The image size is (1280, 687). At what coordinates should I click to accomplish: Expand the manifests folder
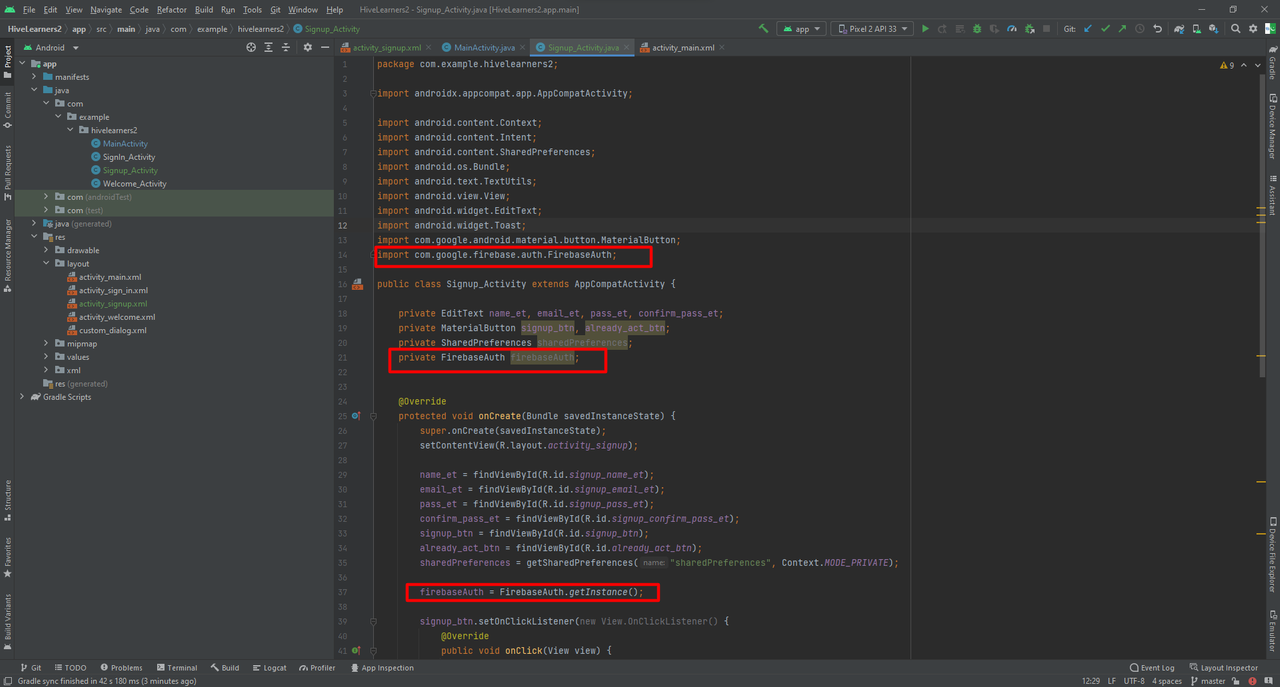pos(34,77)
